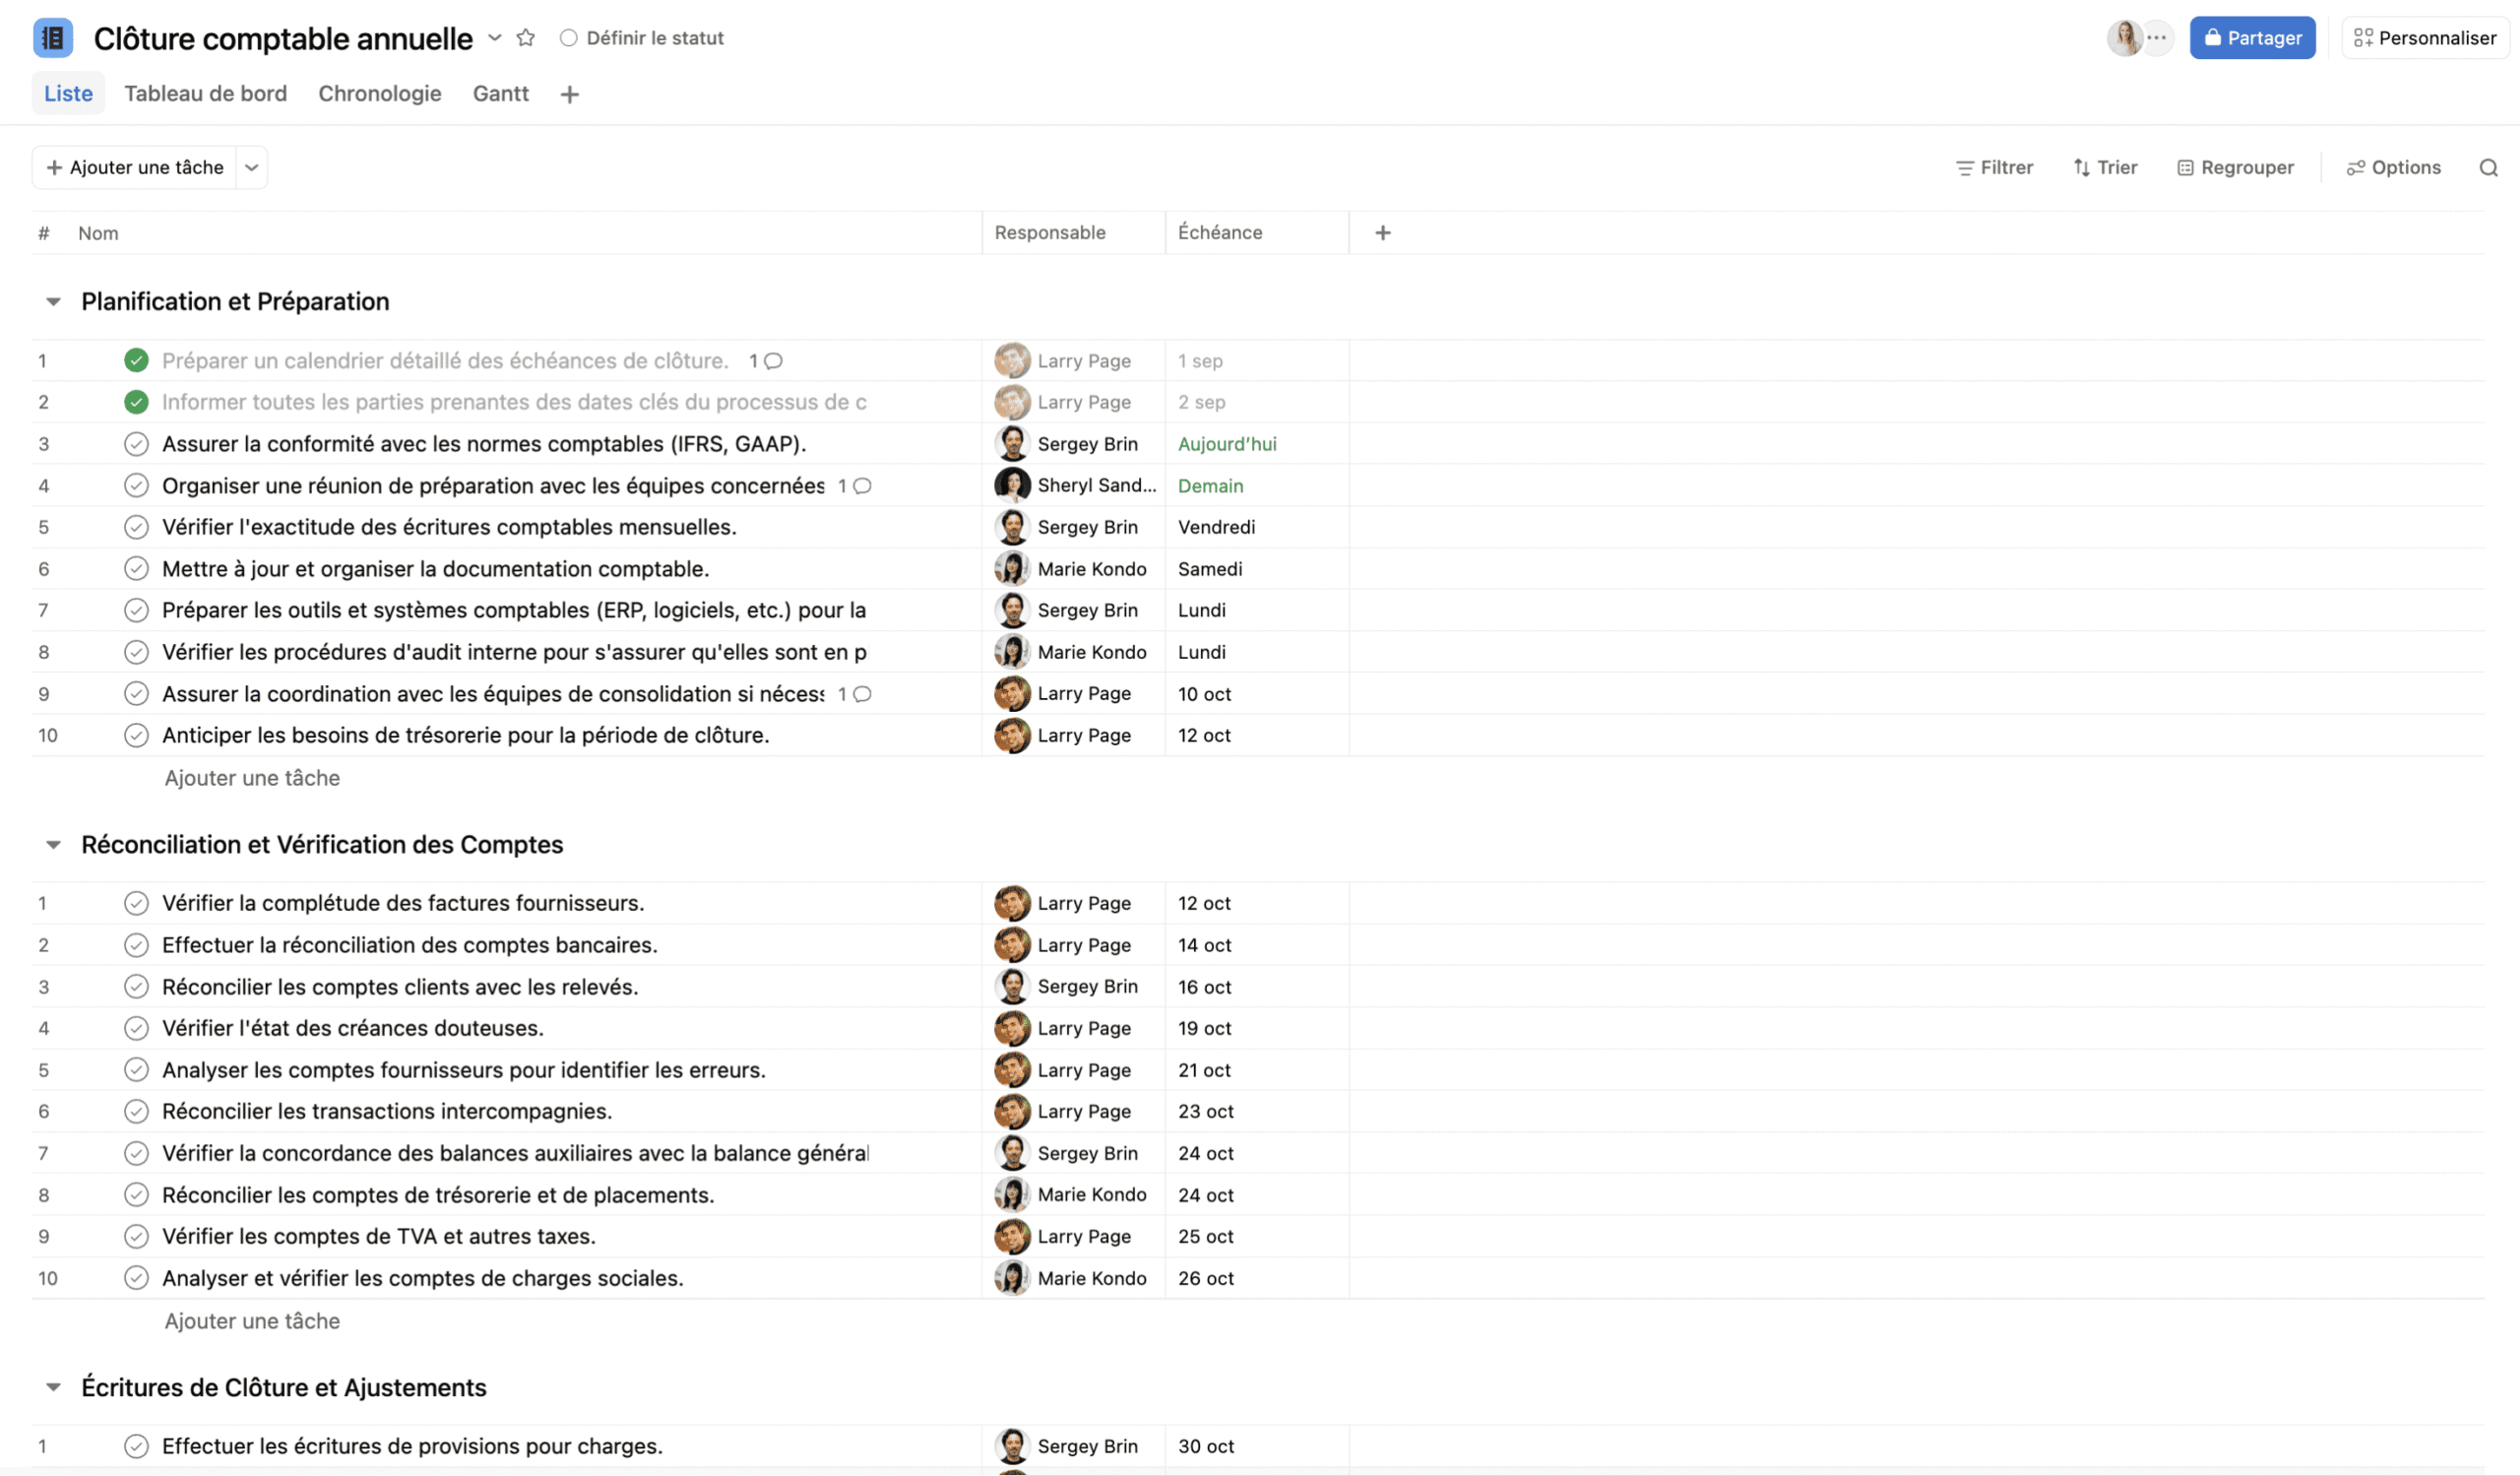2520x1476 pixels.
Task: Click the project list icon beside the title
Action: click(x=53, y=38)
